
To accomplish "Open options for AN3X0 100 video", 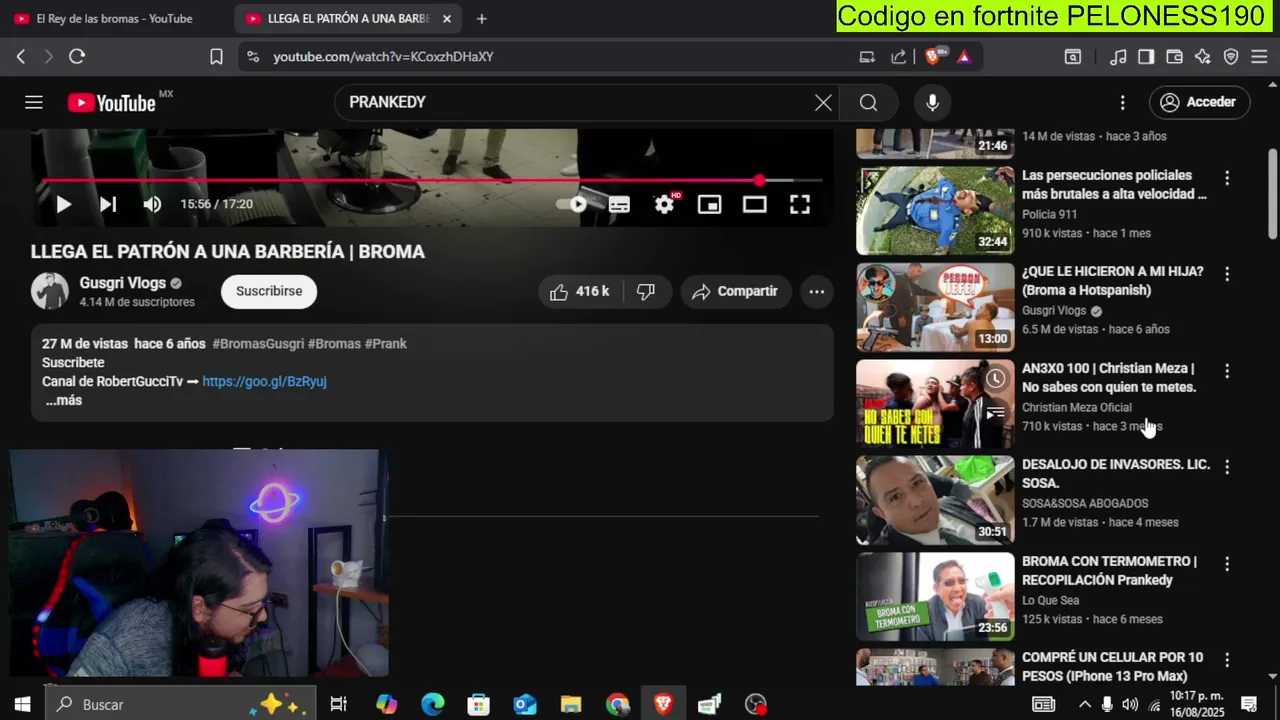I will tap(1227, 370).
